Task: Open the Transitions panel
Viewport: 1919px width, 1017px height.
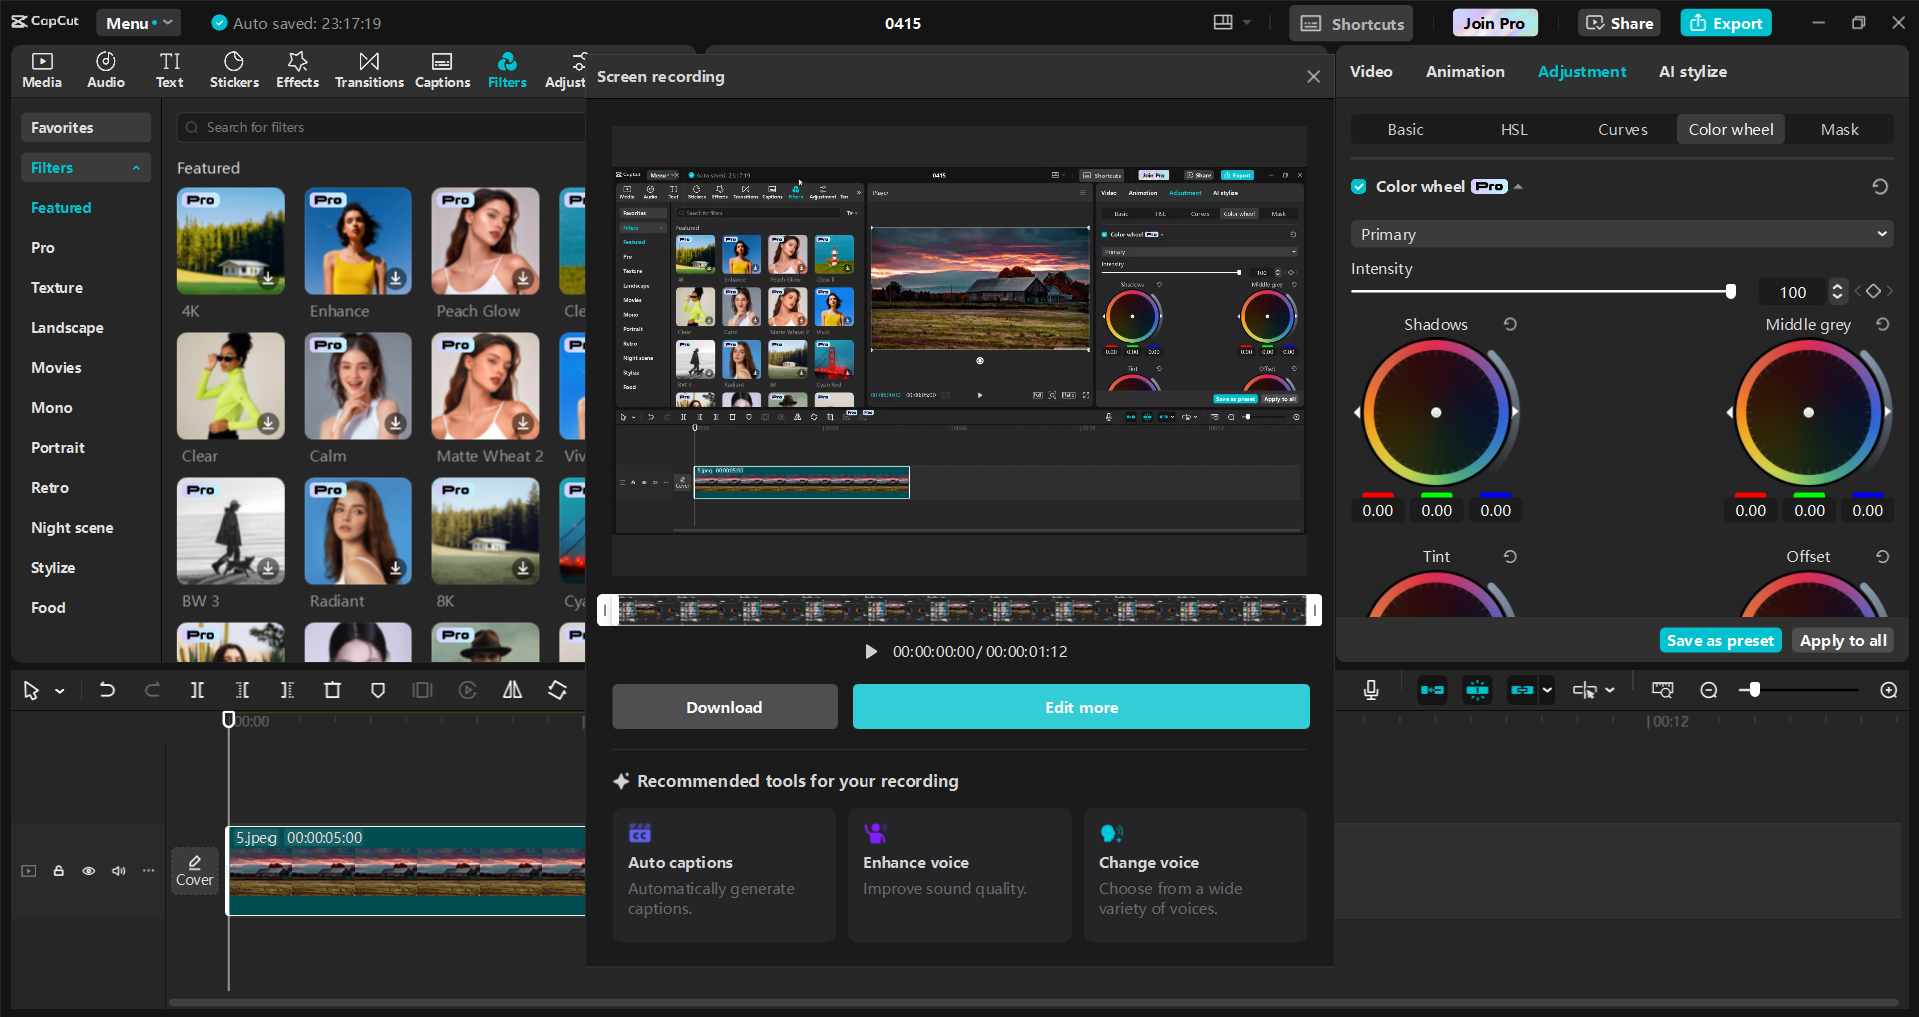Action: pos(369,70)
